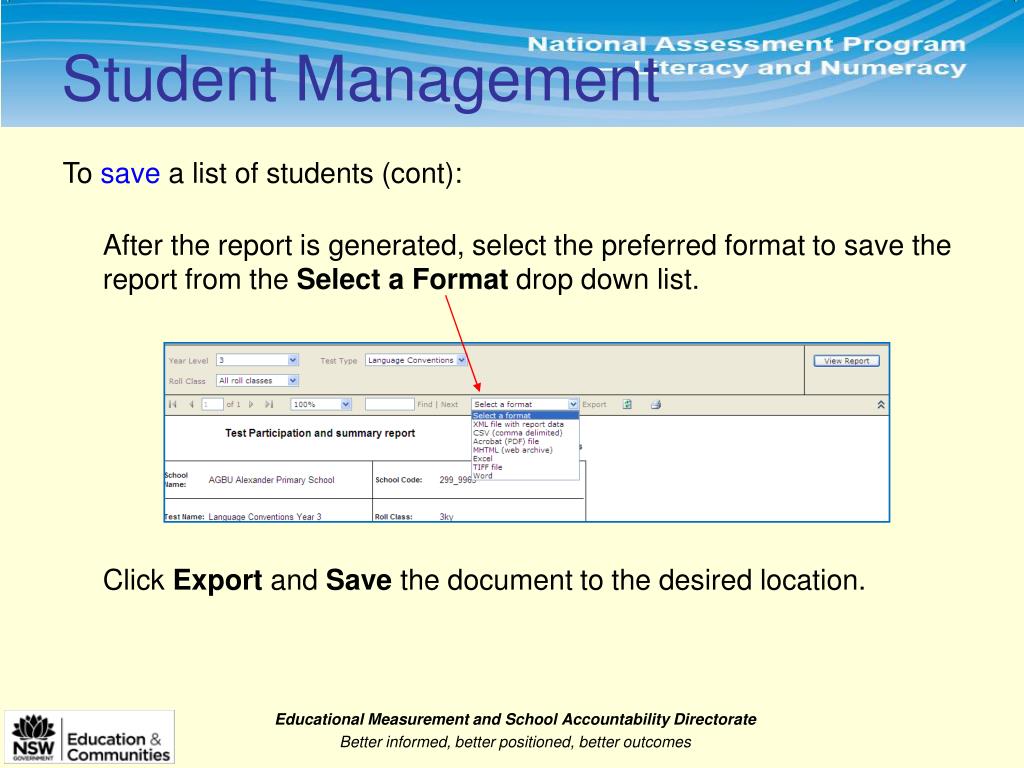Go to first page of report
Viewport: 1024px width, 768px height.
[x=172, y=404]
